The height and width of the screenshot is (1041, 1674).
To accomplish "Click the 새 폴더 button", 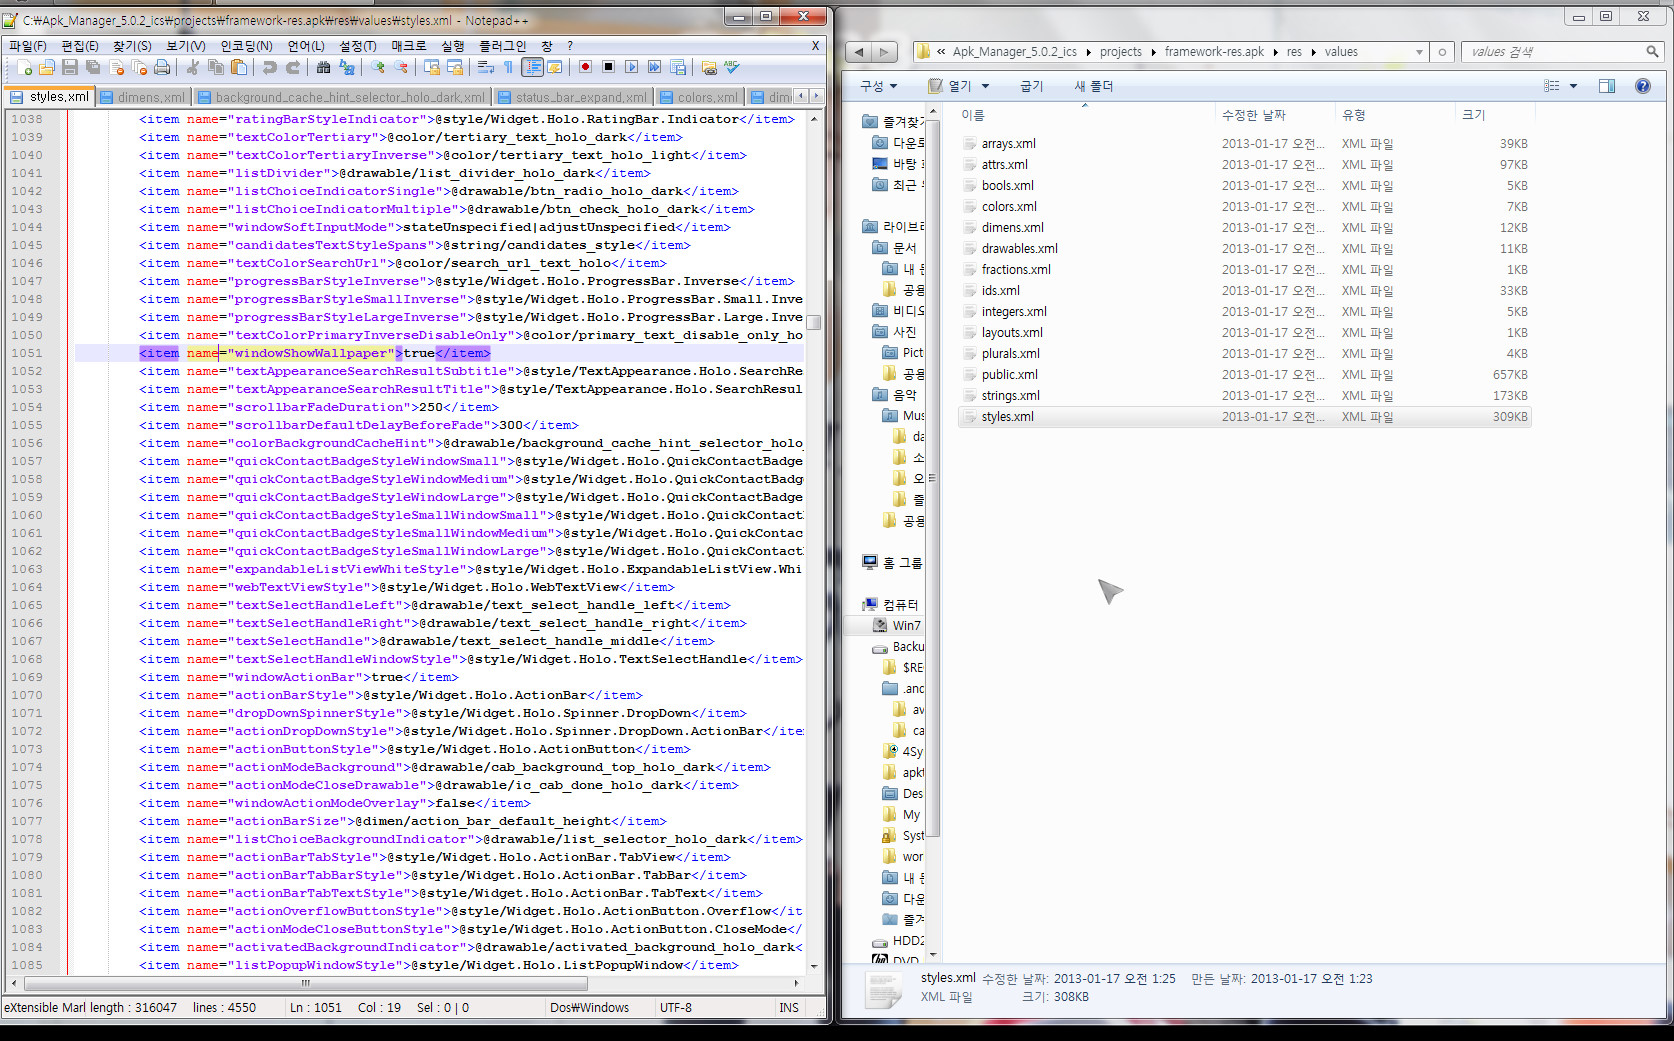I will pyautogui.click(x=1093, y=86).
